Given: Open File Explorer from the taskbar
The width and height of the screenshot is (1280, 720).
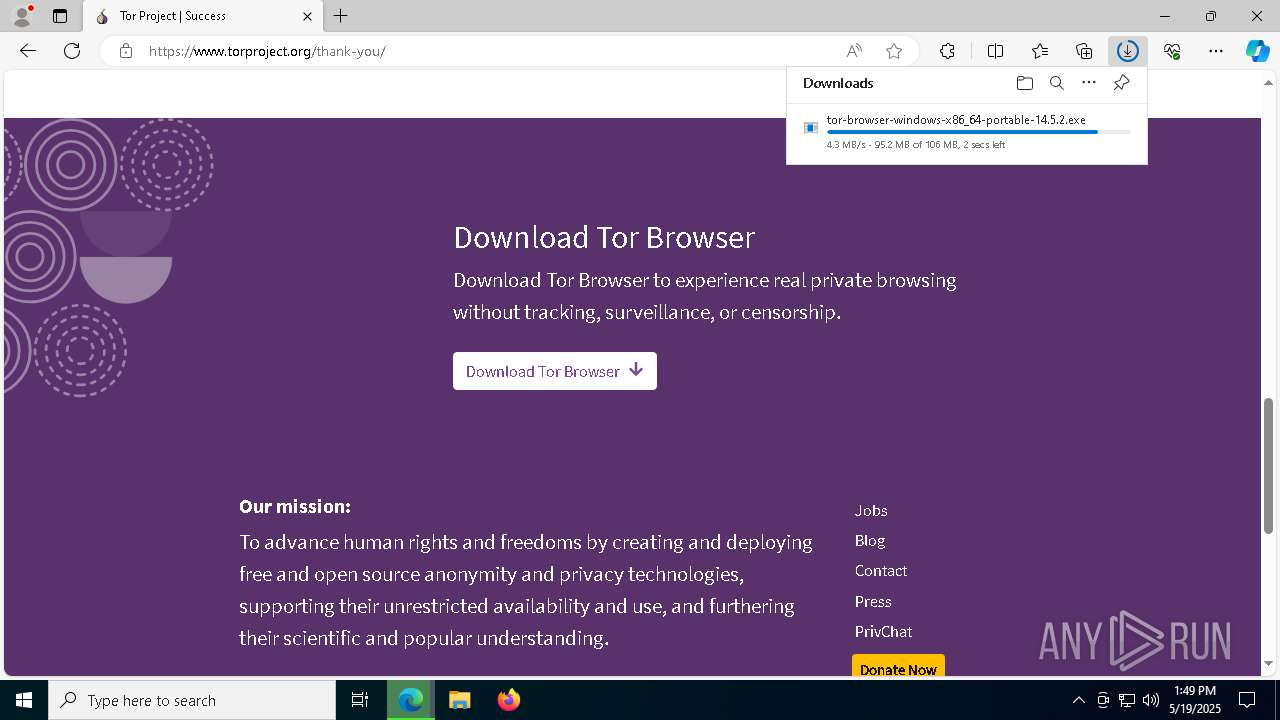Looking at the screenshot, I should click(x=459, y=700).
